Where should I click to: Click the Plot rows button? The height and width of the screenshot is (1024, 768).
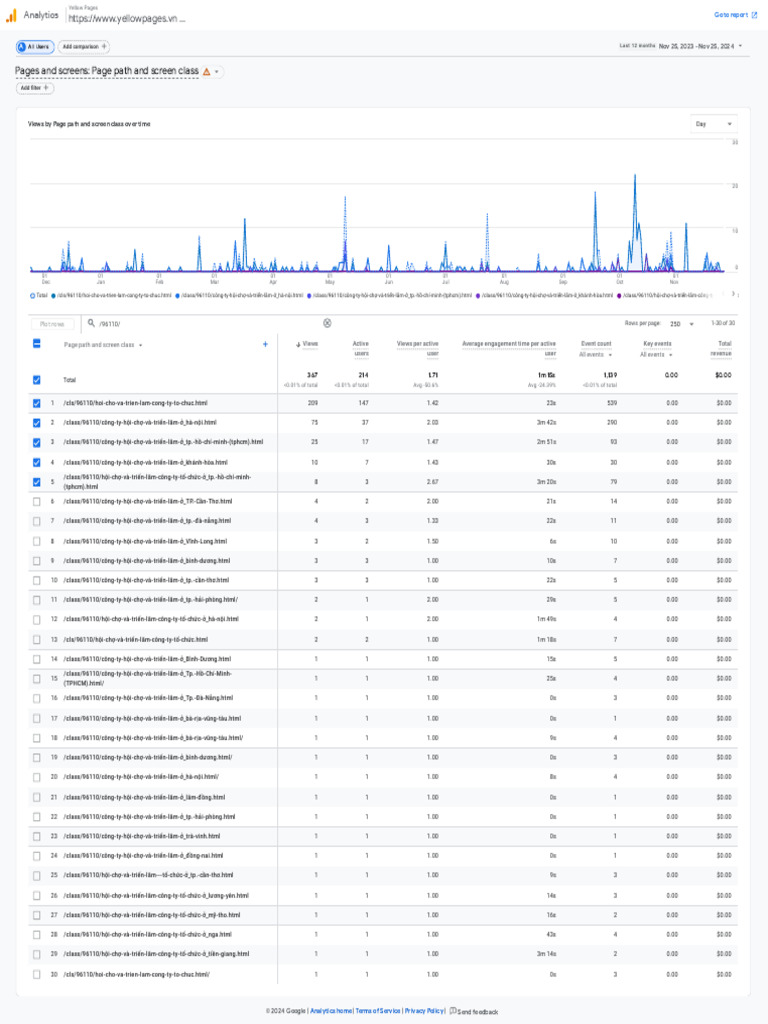point(52,324)
